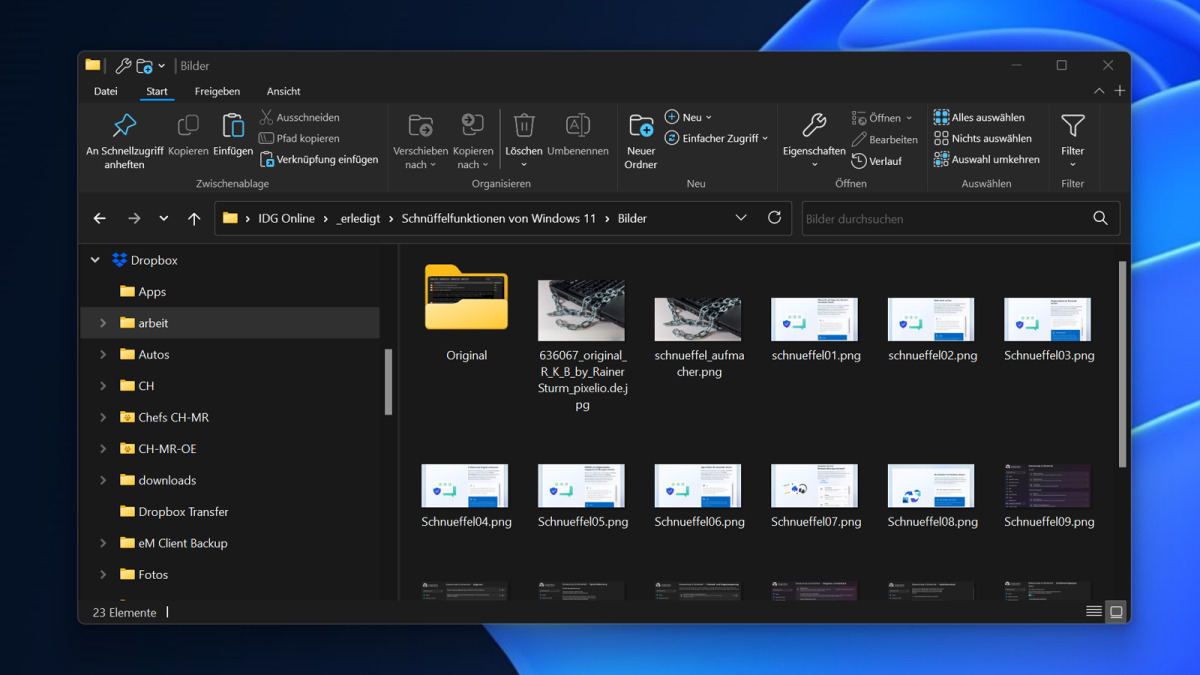Go up one folder level
Viewport: 1200px width, 675px height.
pyautogui.click(x=194, y=218)
